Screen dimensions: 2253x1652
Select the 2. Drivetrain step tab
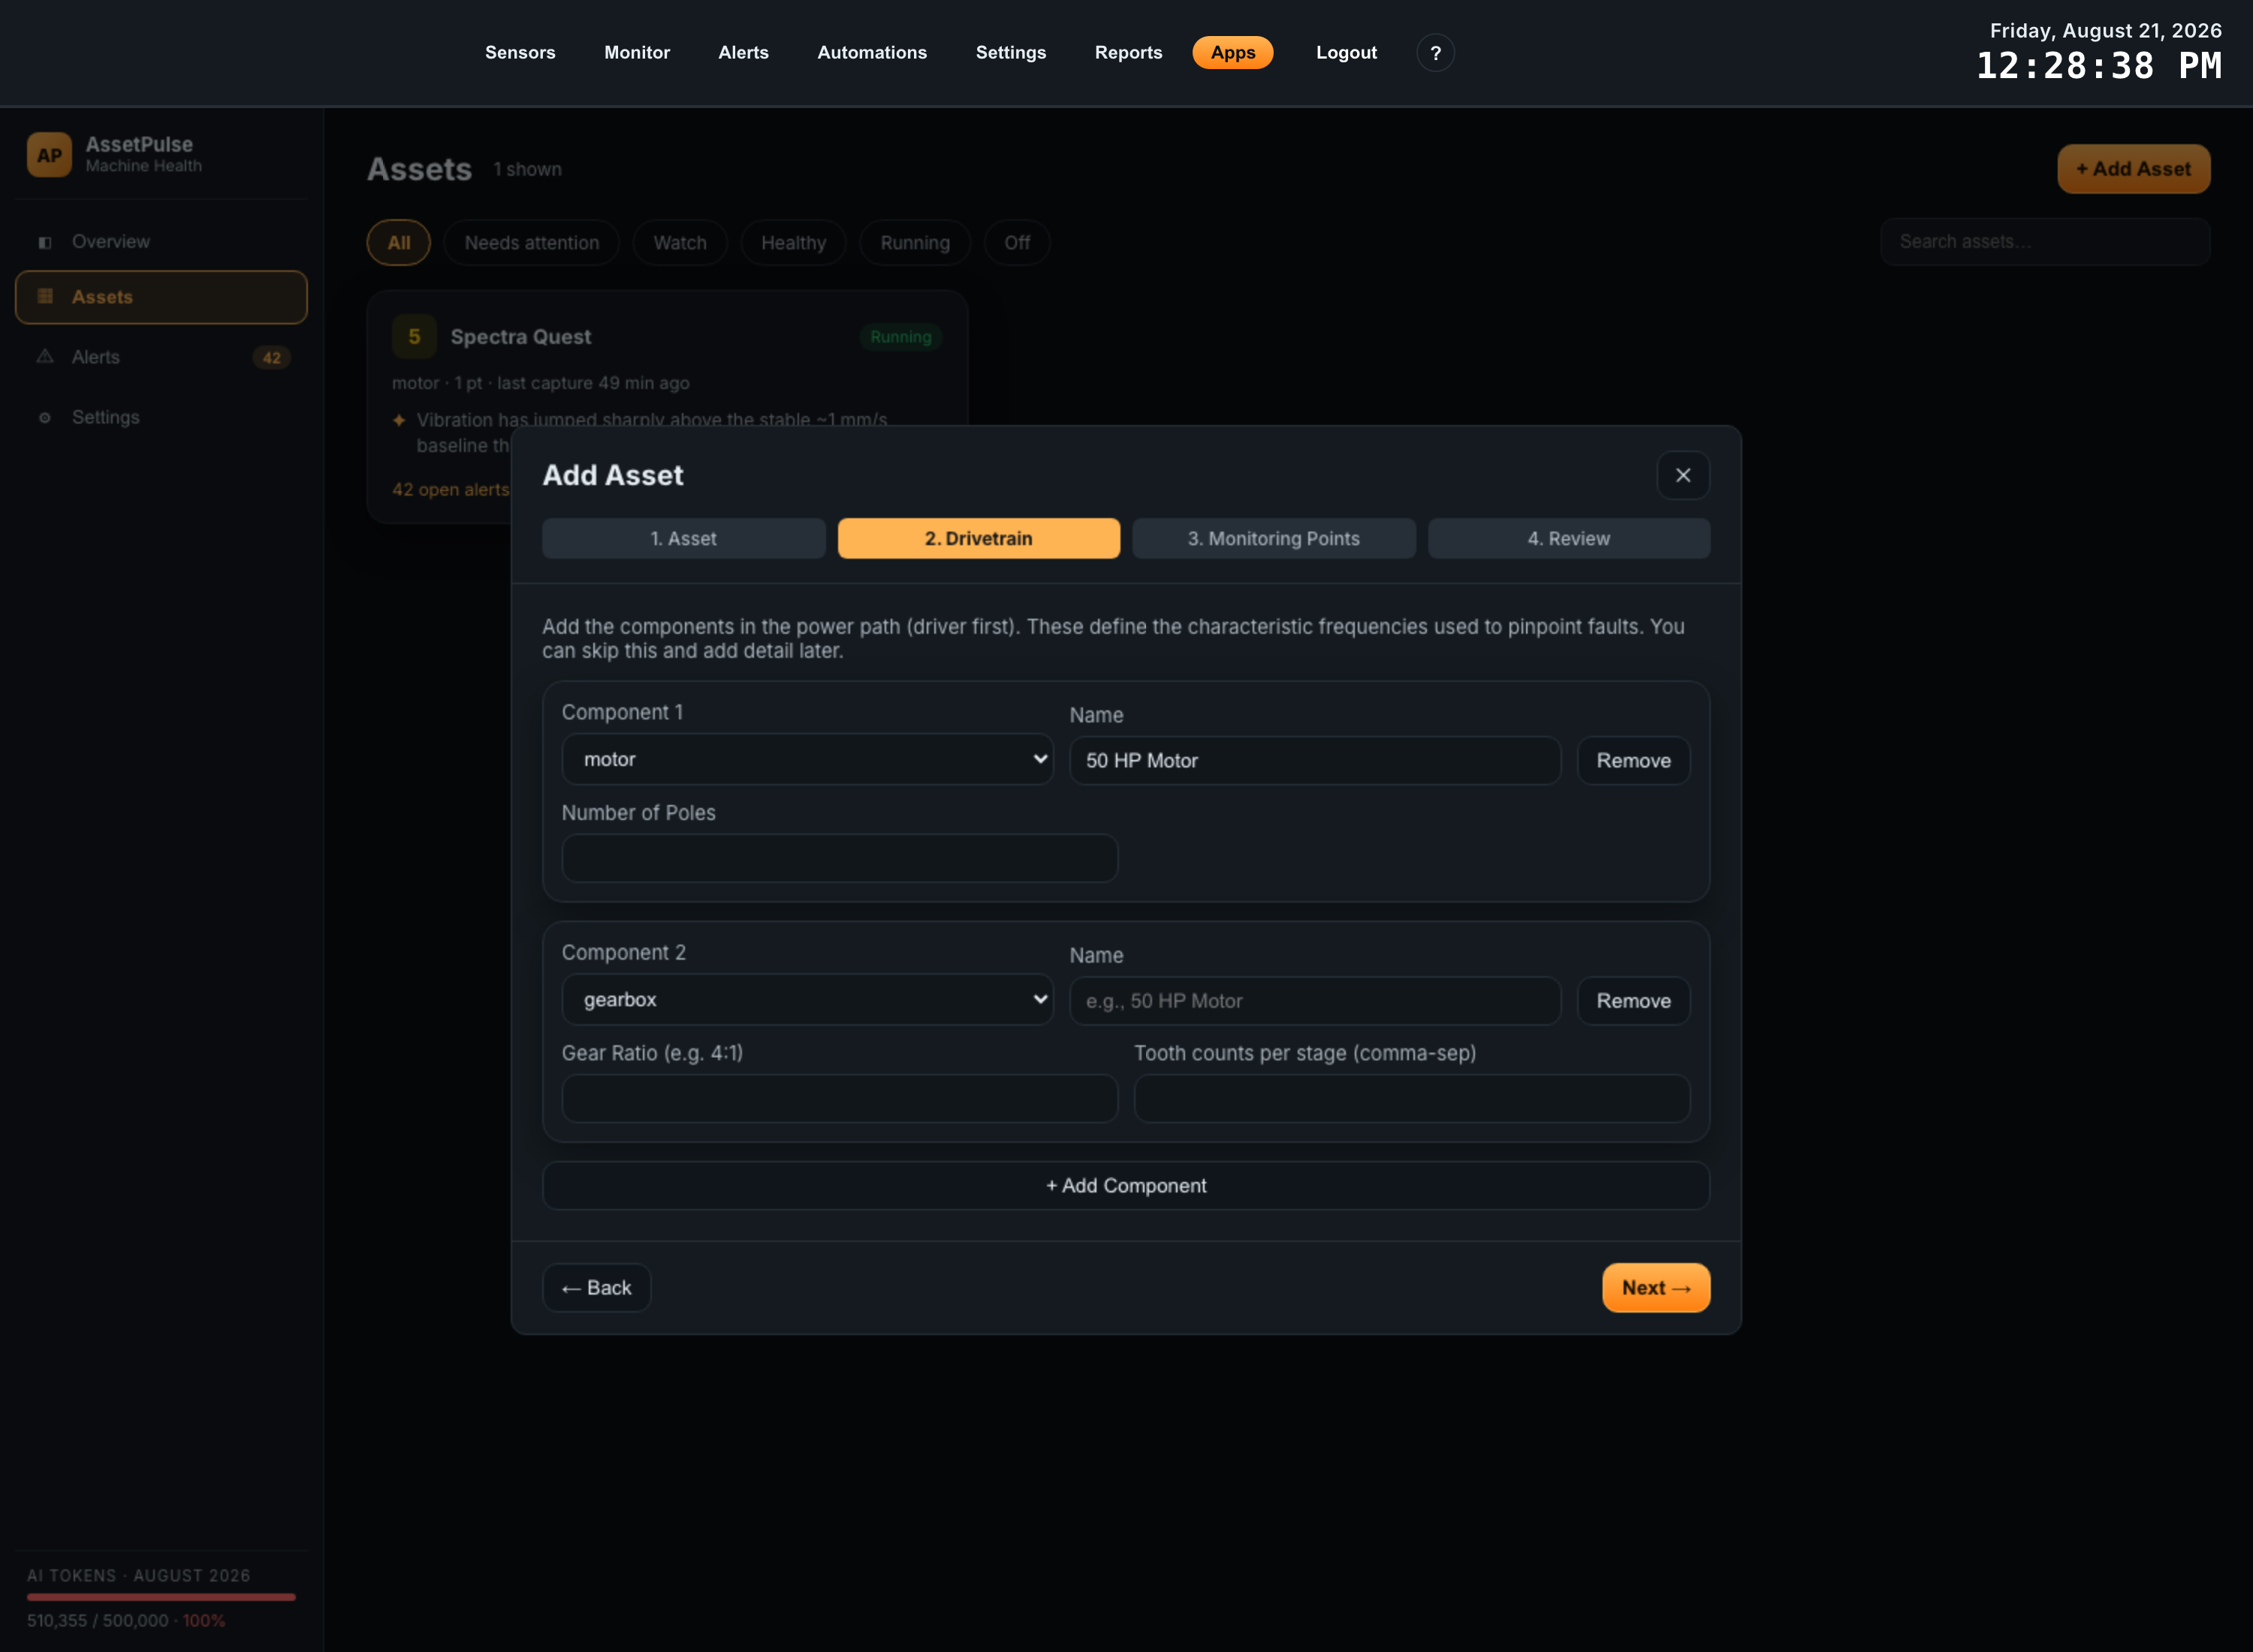(x=978, y=539)
